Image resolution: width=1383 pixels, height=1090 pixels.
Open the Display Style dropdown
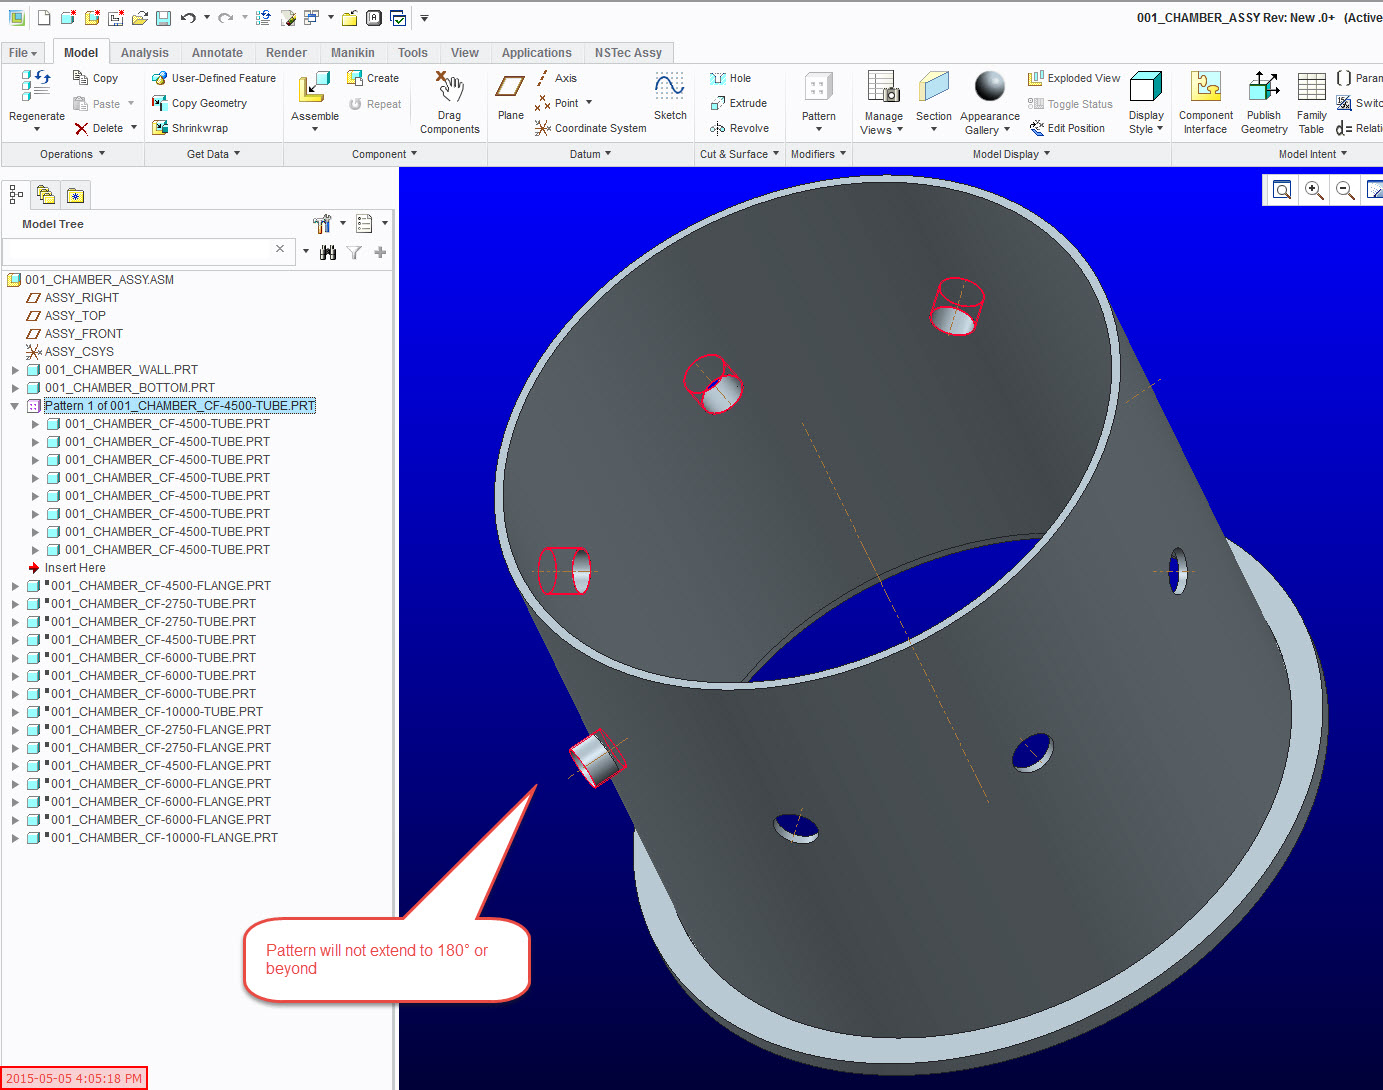click(1146, 123)
